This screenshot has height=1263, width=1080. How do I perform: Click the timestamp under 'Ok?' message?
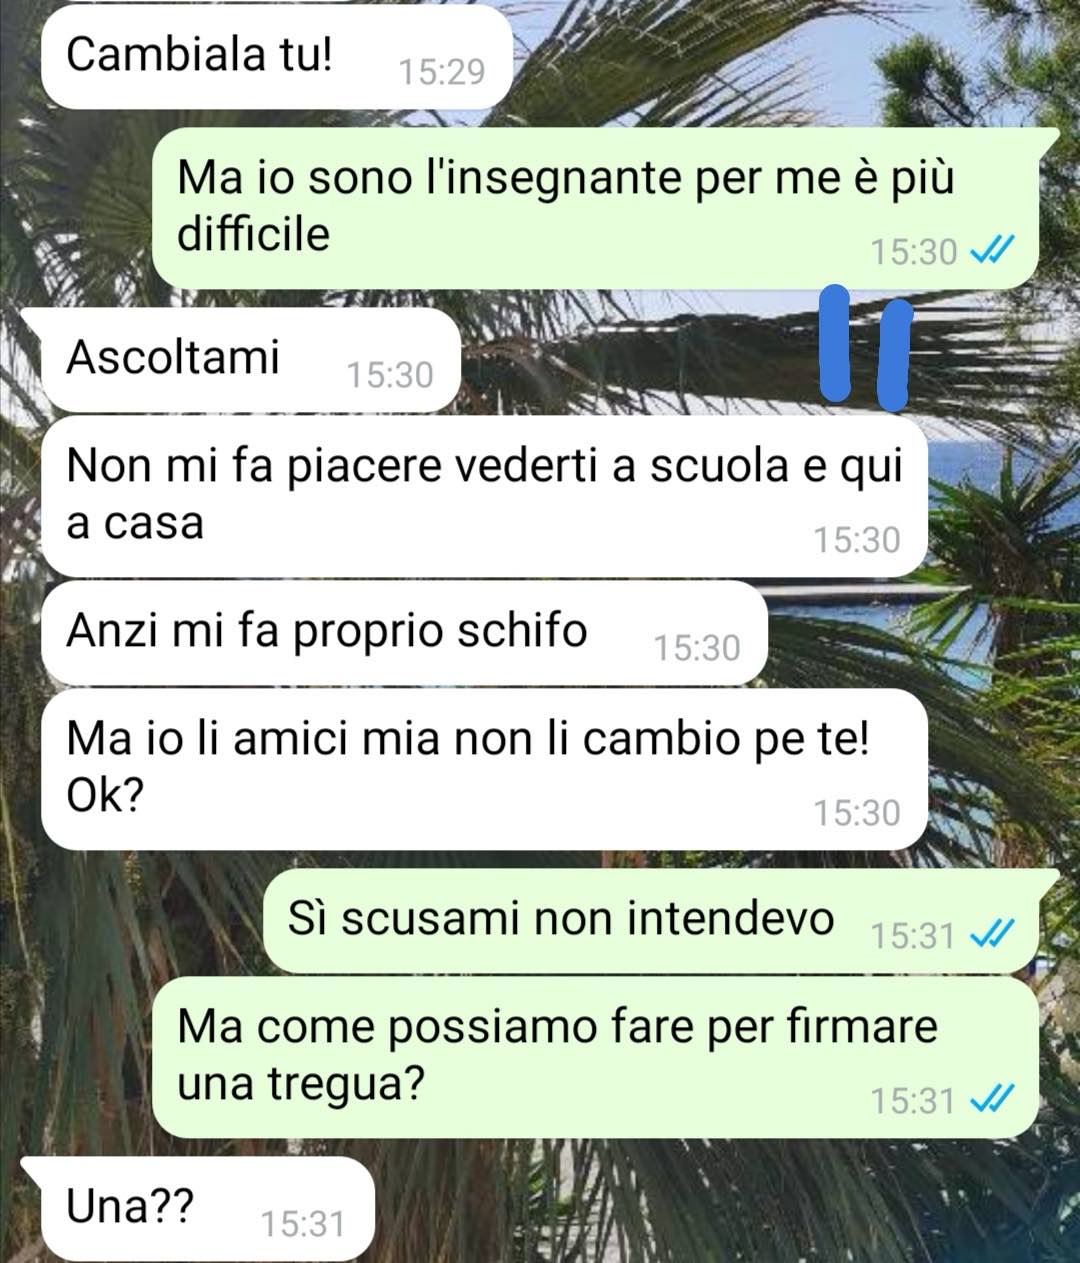(x=857, y=813)
